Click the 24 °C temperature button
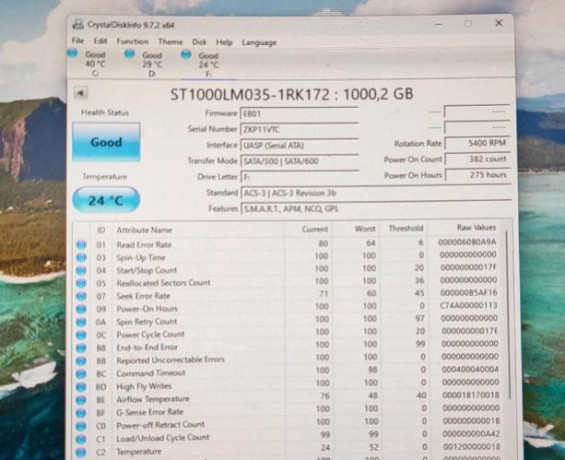This screenshot has height=460, width=565. (x=106, y=200)
